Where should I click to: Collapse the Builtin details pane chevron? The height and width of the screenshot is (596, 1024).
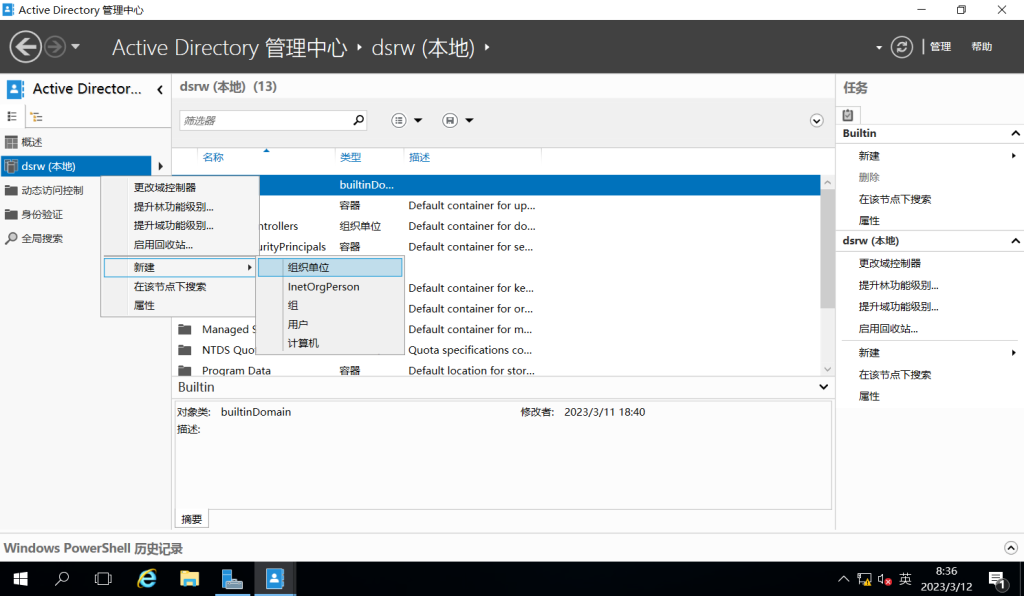click(824, 387)
